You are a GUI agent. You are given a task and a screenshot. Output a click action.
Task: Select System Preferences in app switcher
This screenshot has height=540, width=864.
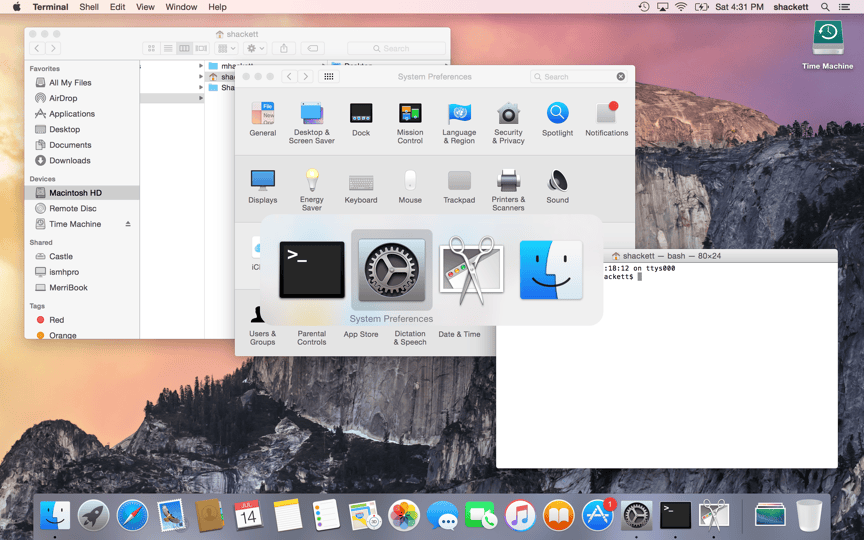(x=391, y=270)
